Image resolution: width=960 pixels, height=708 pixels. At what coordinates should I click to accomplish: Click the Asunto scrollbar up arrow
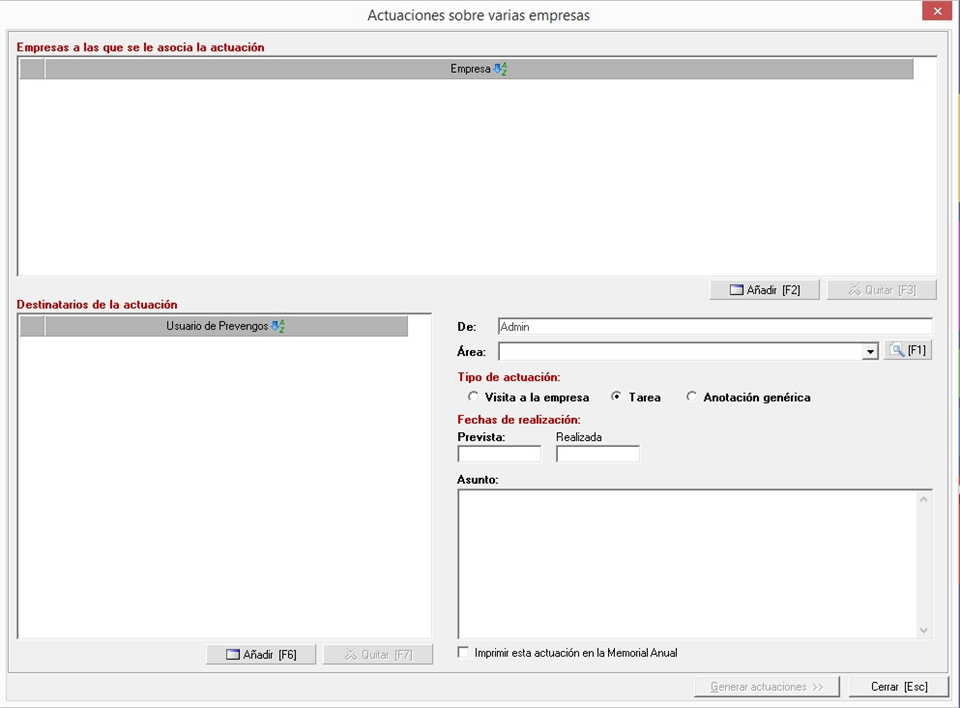[x=924, y=499]
